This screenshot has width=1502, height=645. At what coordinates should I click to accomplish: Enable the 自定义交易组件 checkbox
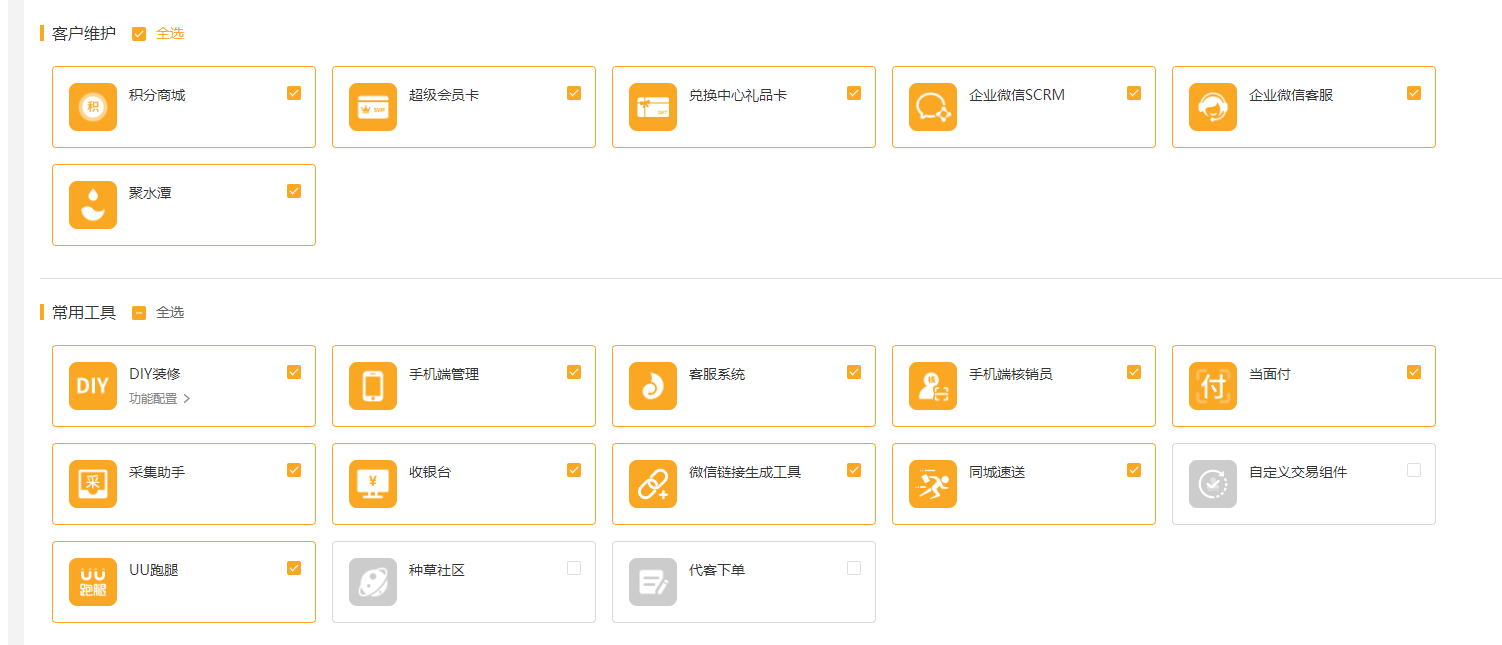click(1414, 470)
